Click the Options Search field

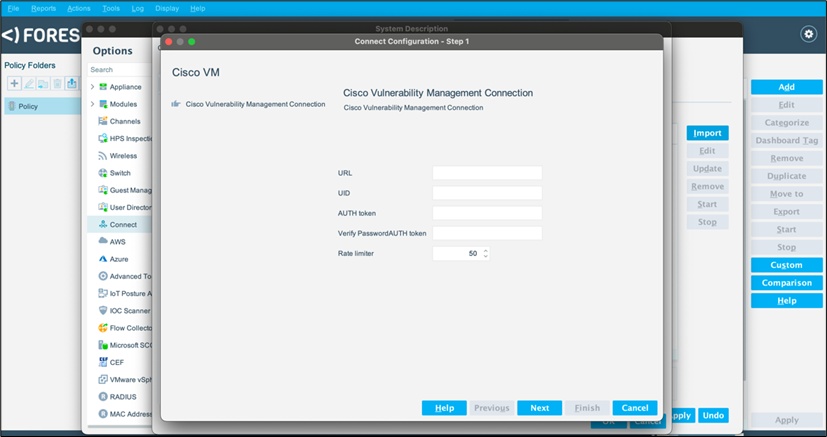tap(120, 70)
